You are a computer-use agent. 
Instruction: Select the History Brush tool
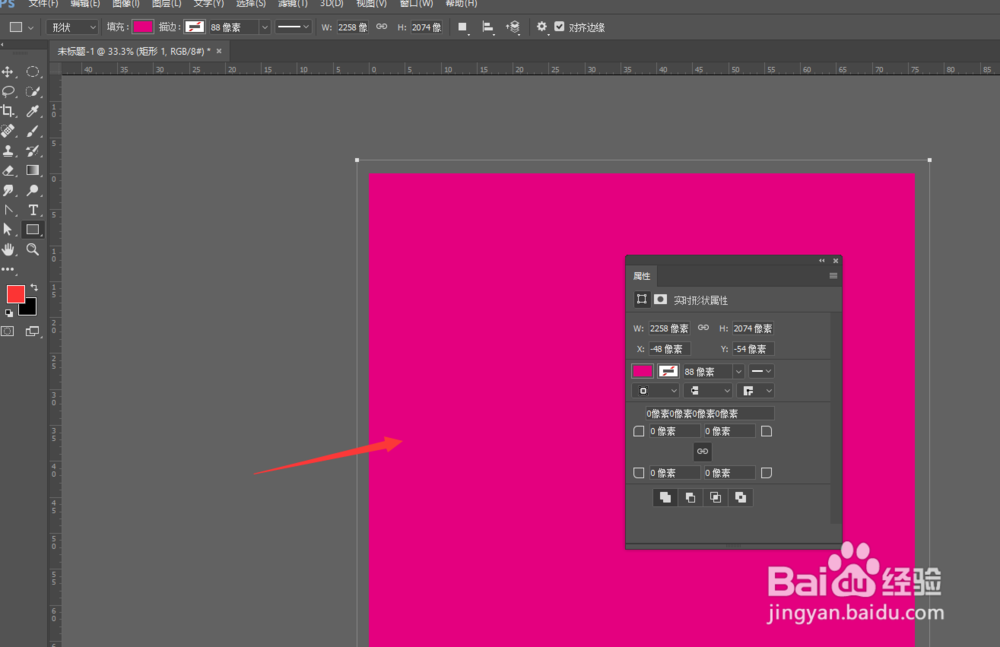[33, 151]
